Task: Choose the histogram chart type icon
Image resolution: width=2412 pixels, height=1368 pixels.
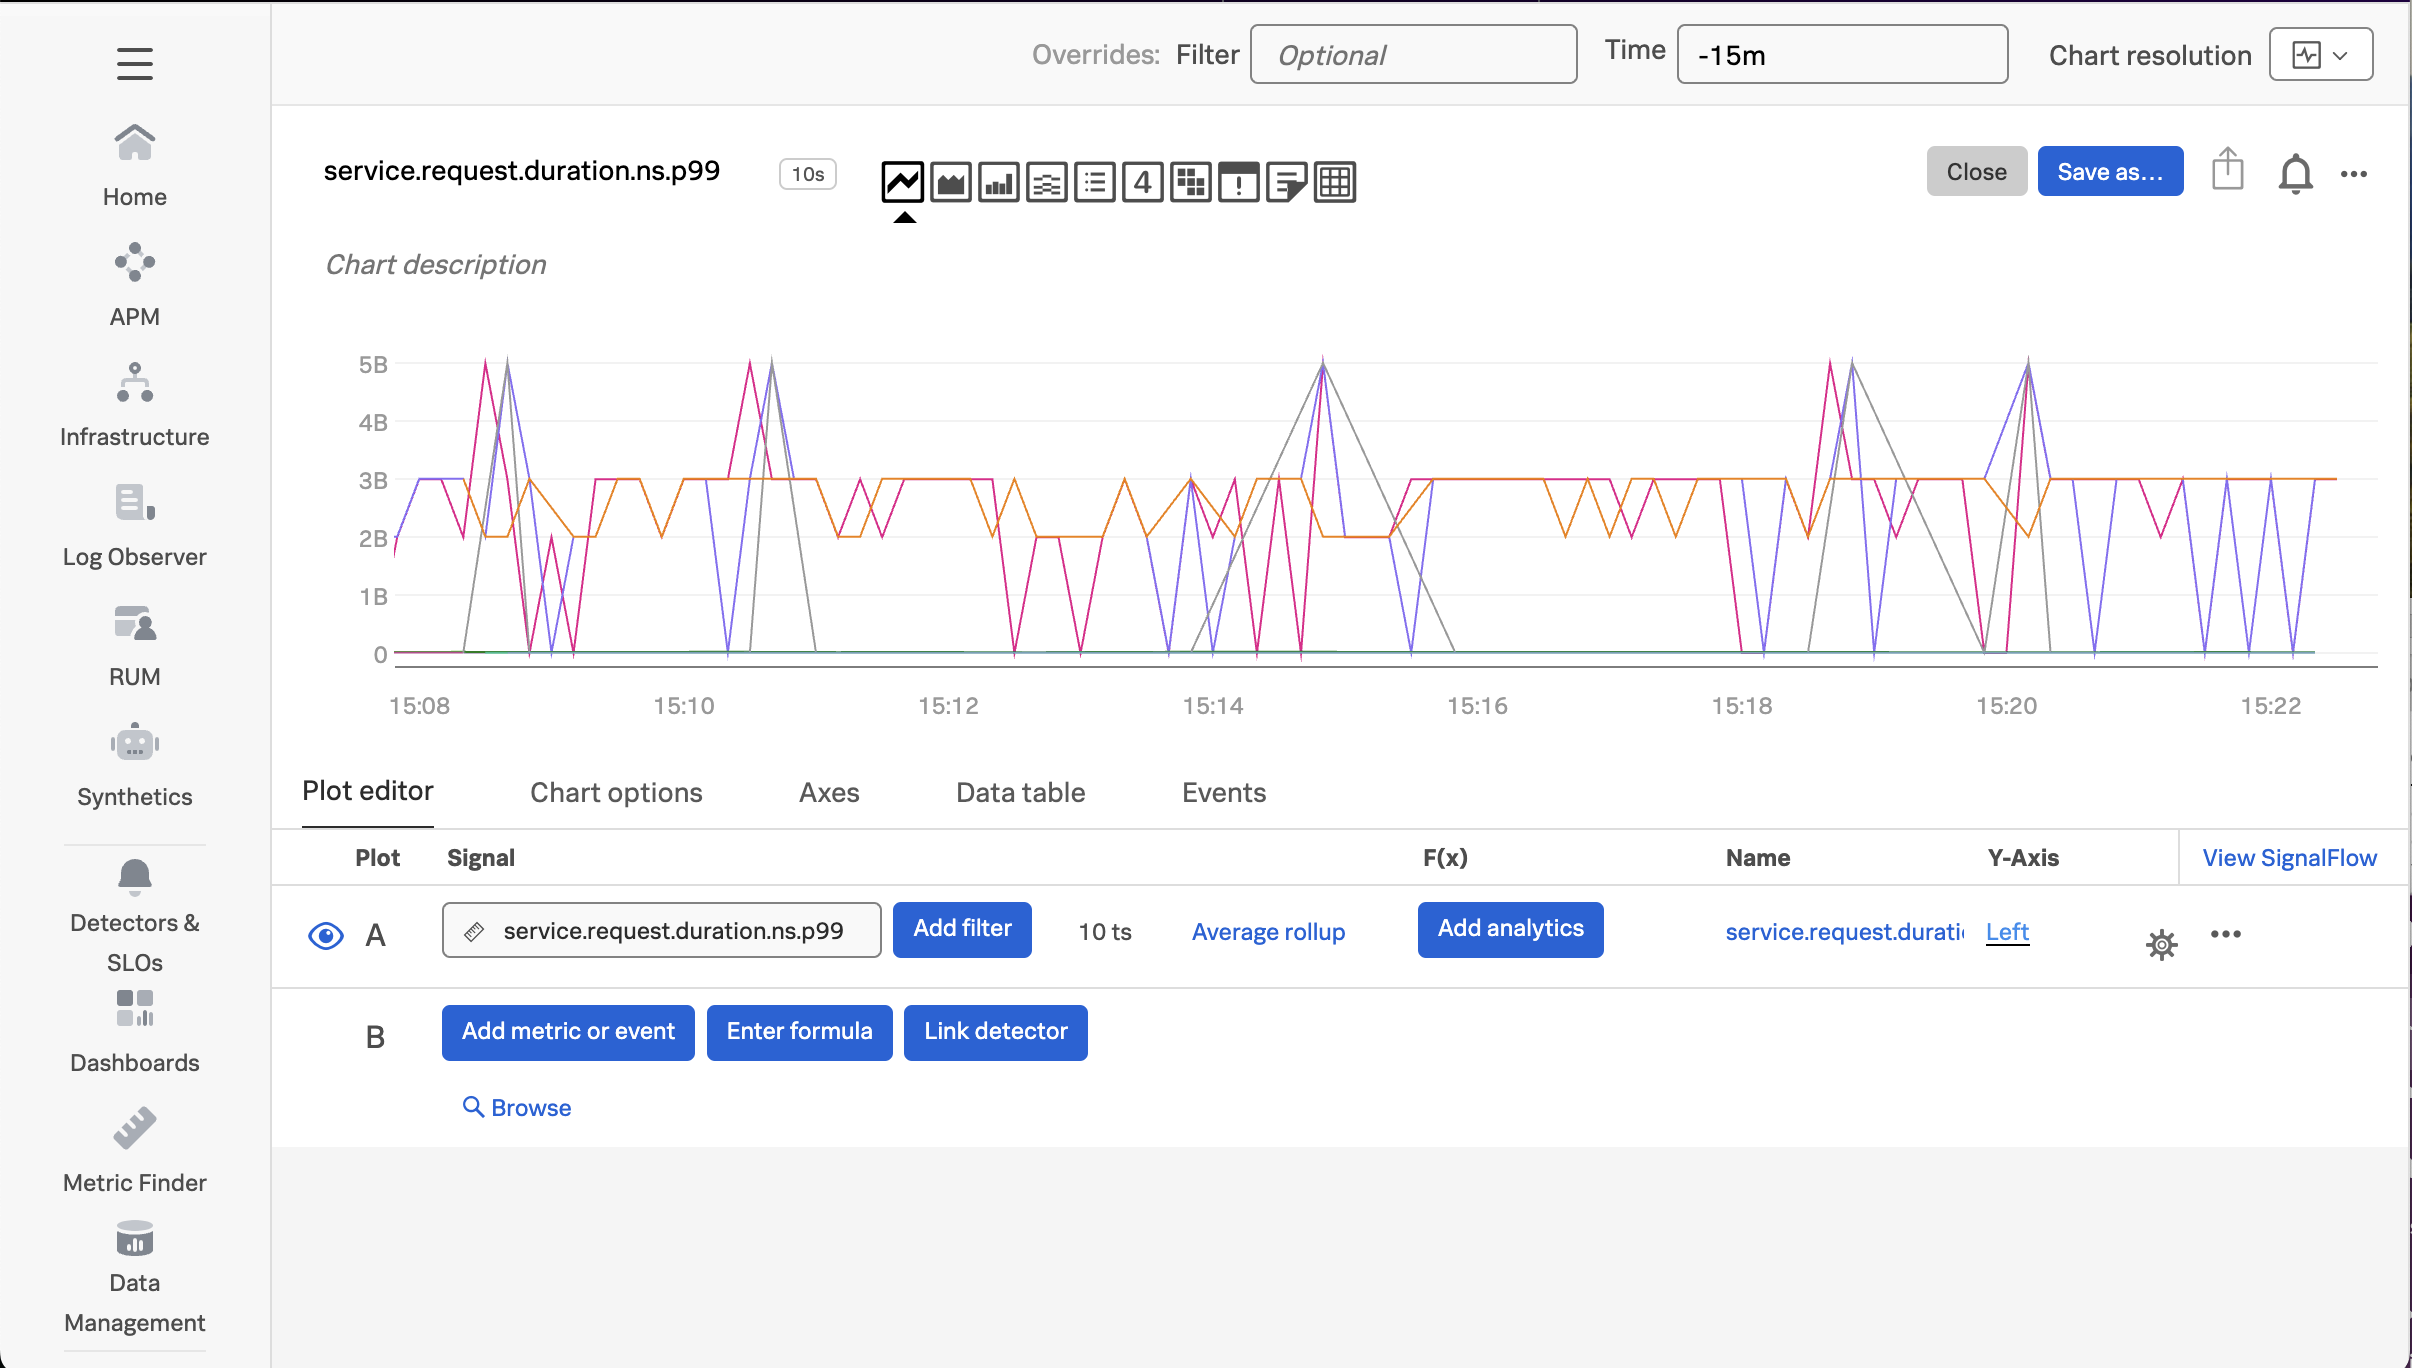Action: point(1046,182)
